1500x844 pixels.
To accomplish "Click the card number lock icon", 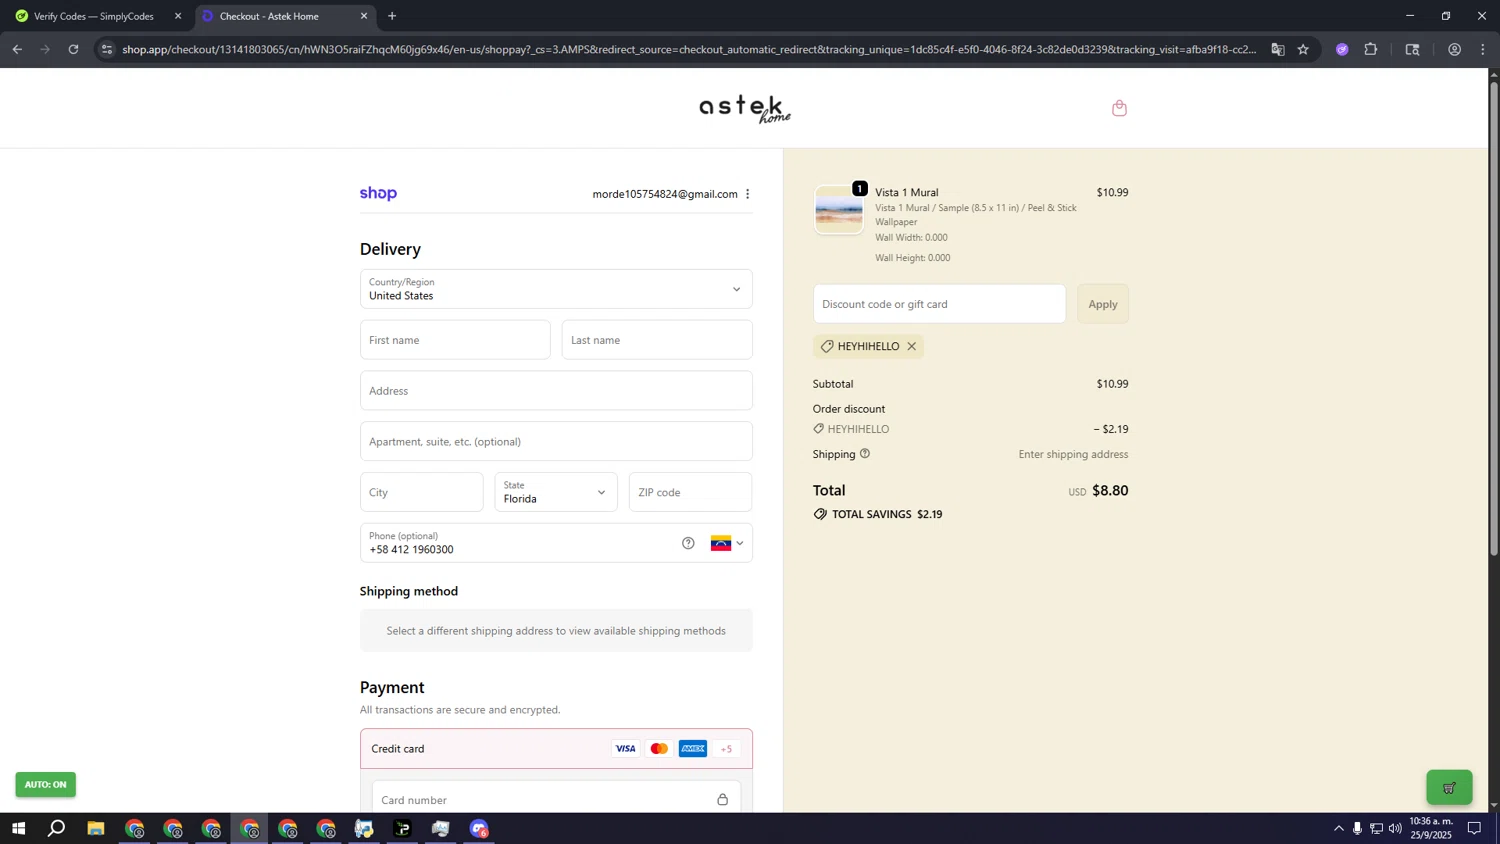I will [x=722, y=800].
